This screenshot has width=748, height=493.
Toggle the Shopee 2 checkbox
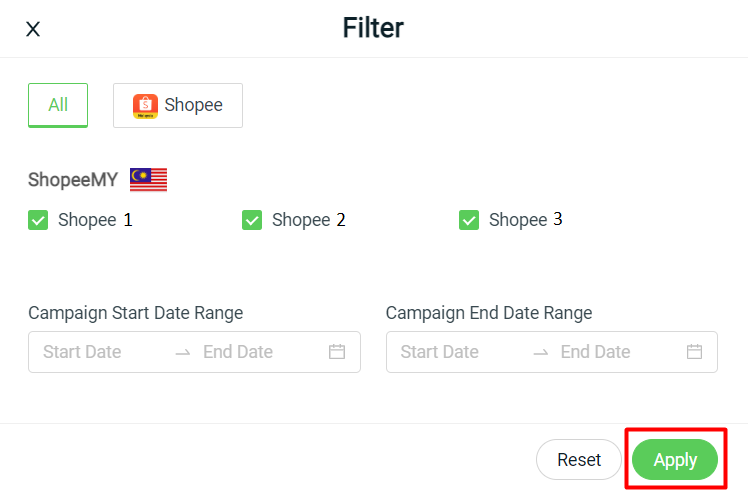[252, 220]
